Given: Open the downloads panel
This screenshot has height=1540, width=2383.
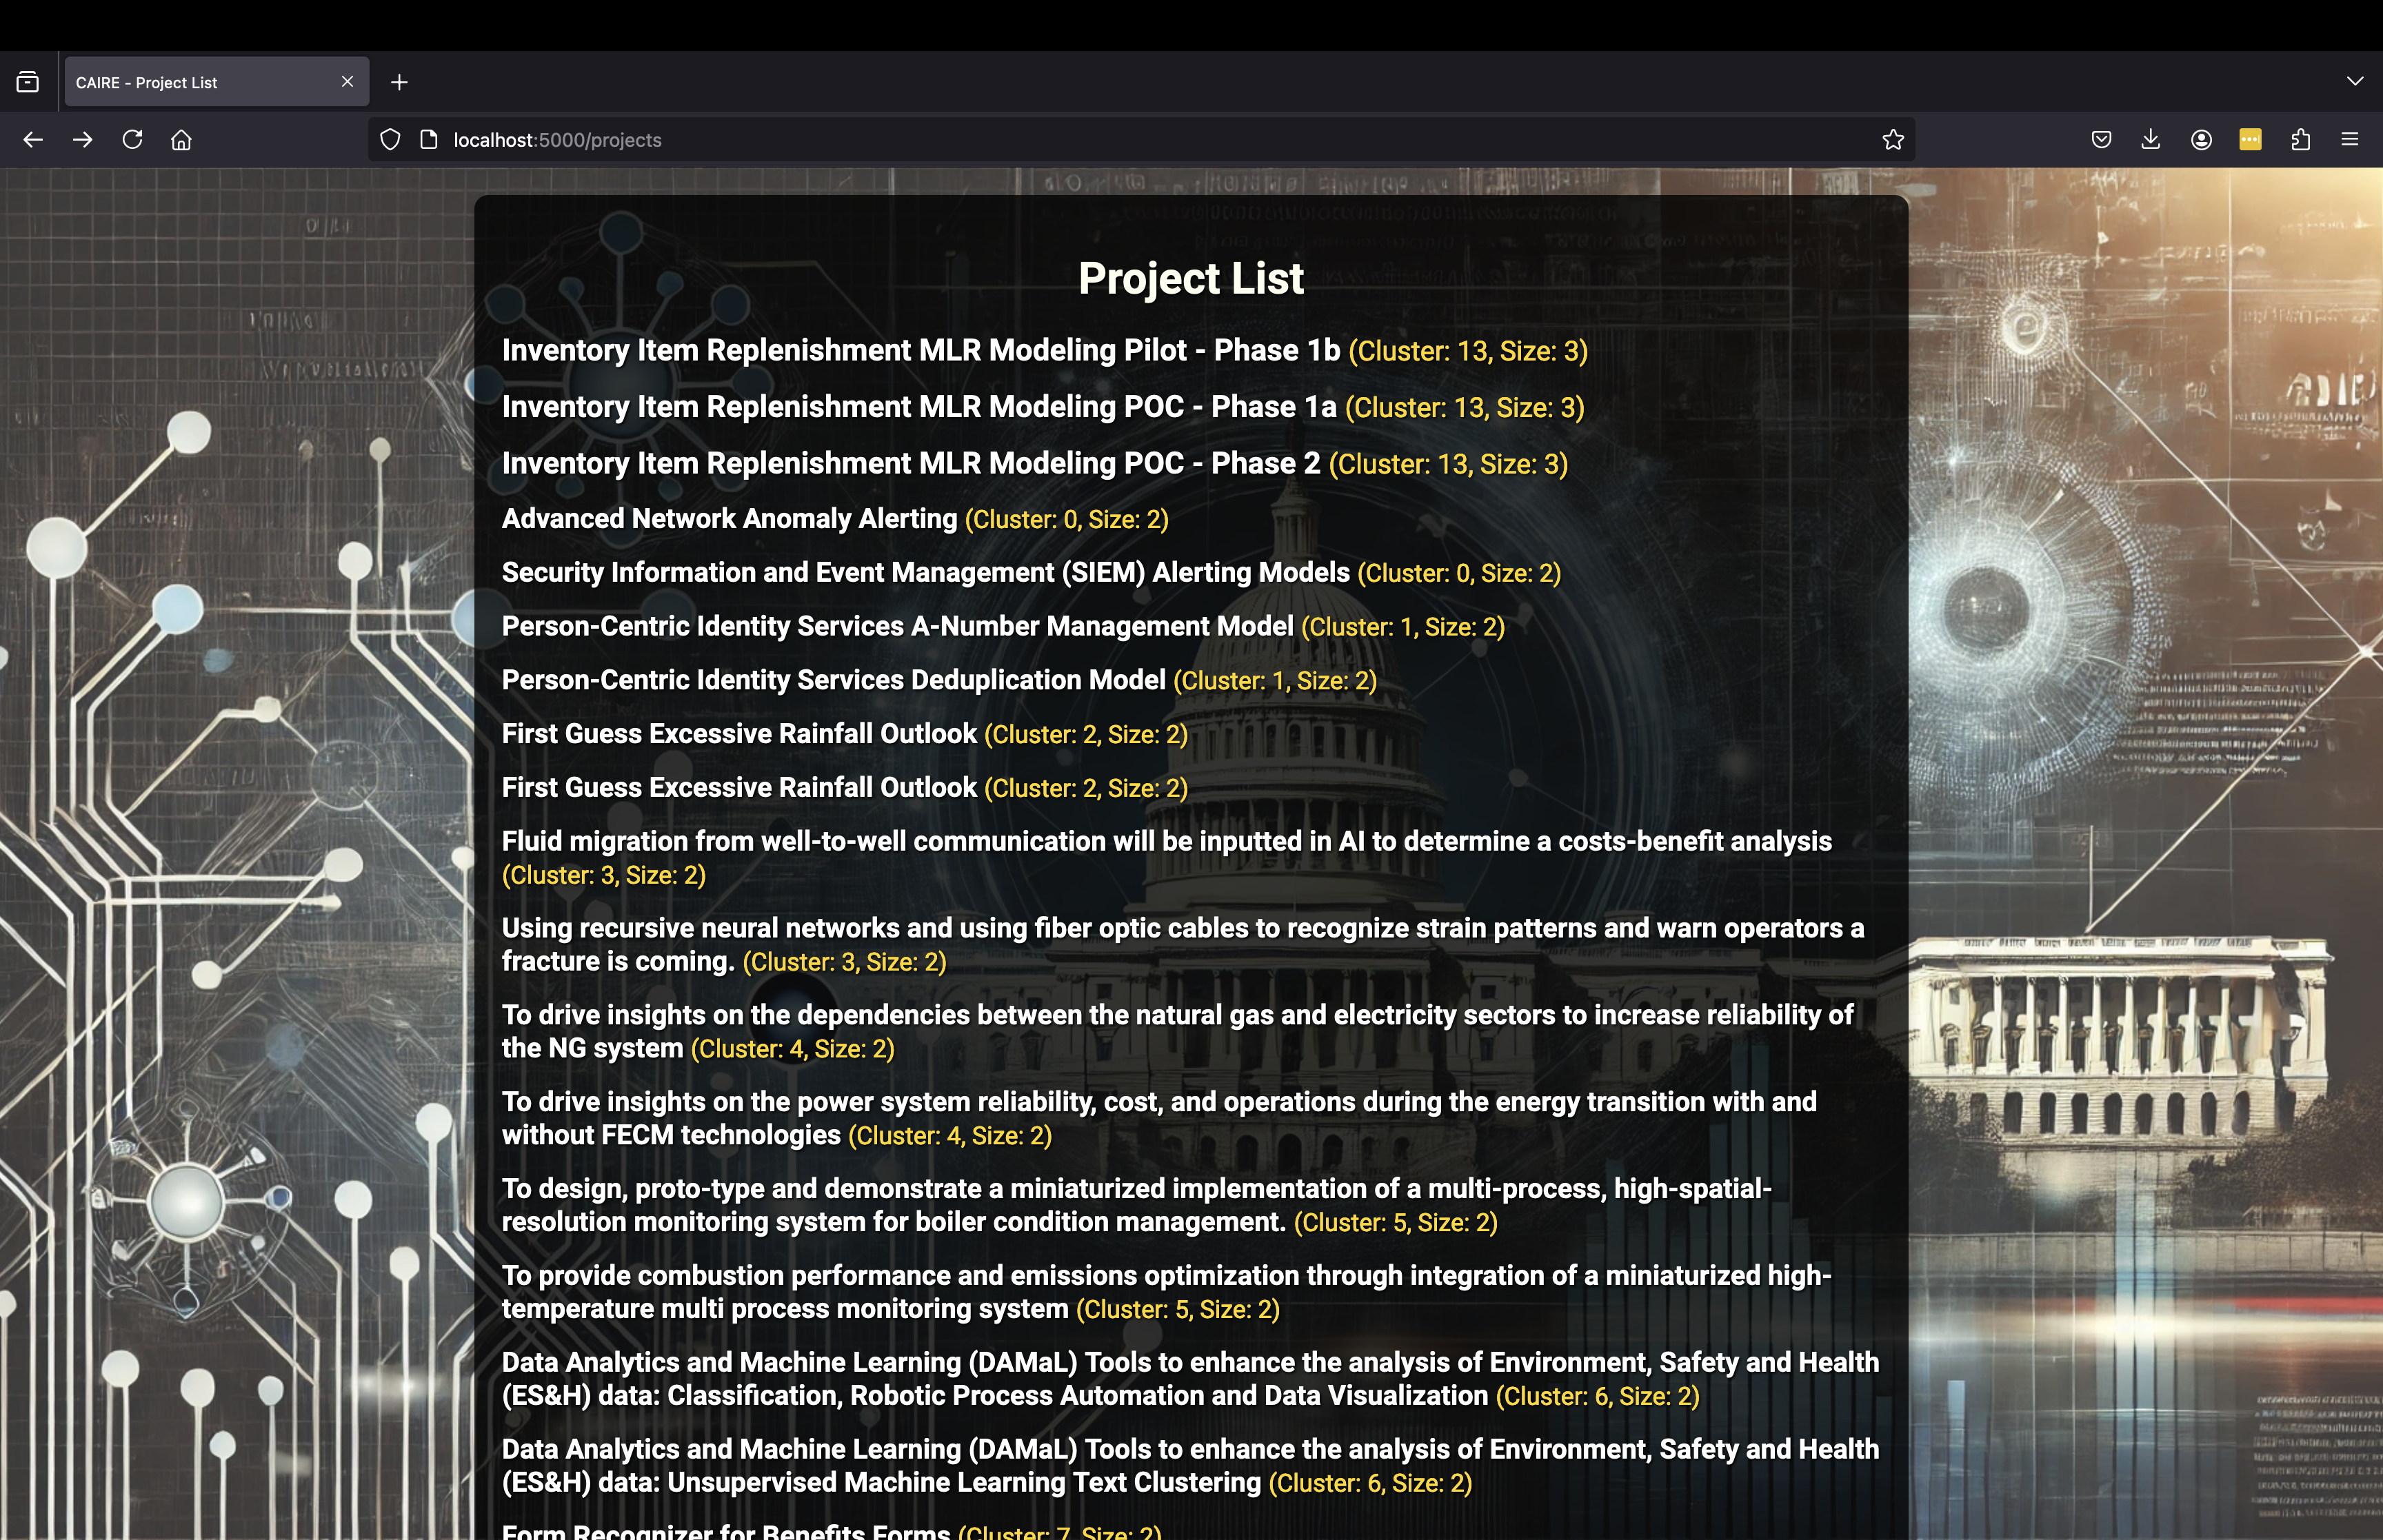Looking at the screenshot, I should coord(2151,140).
